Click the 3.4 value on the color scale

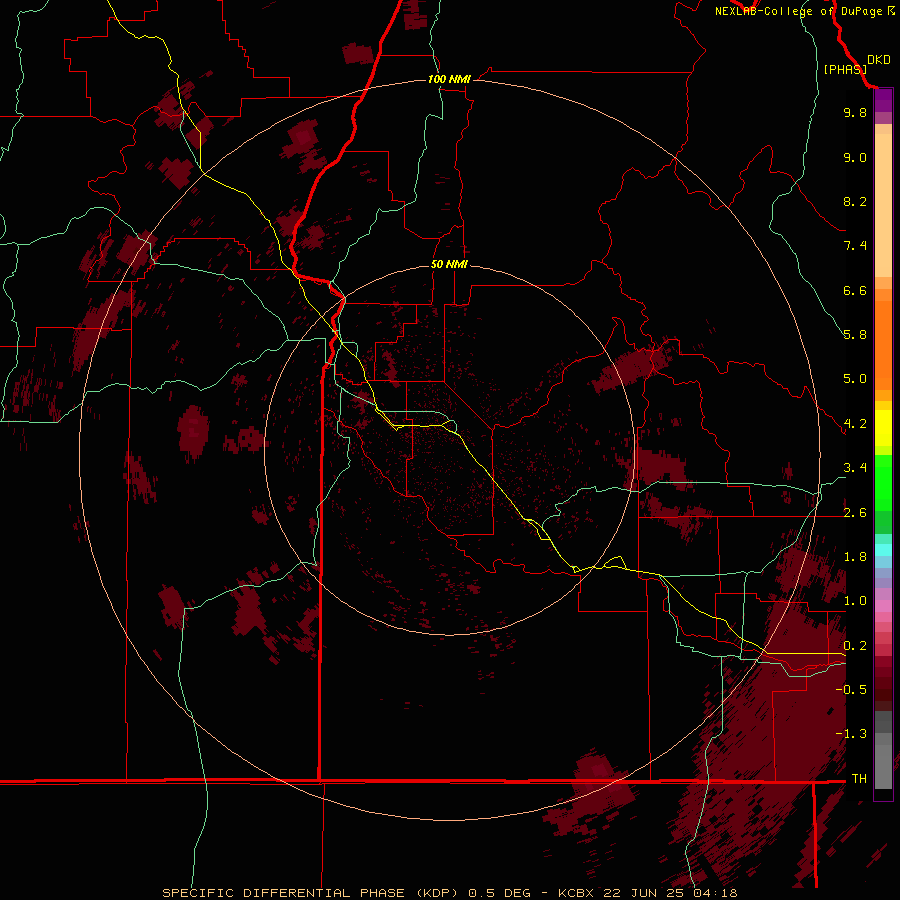coord(855,468)
